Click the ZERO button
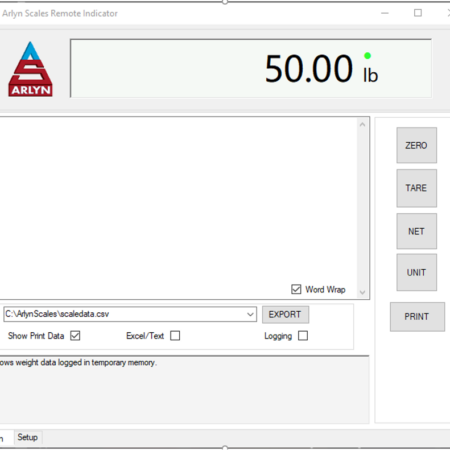Viewport: 450px width, 450px height. pyautogui.click(x=416, y=145)
